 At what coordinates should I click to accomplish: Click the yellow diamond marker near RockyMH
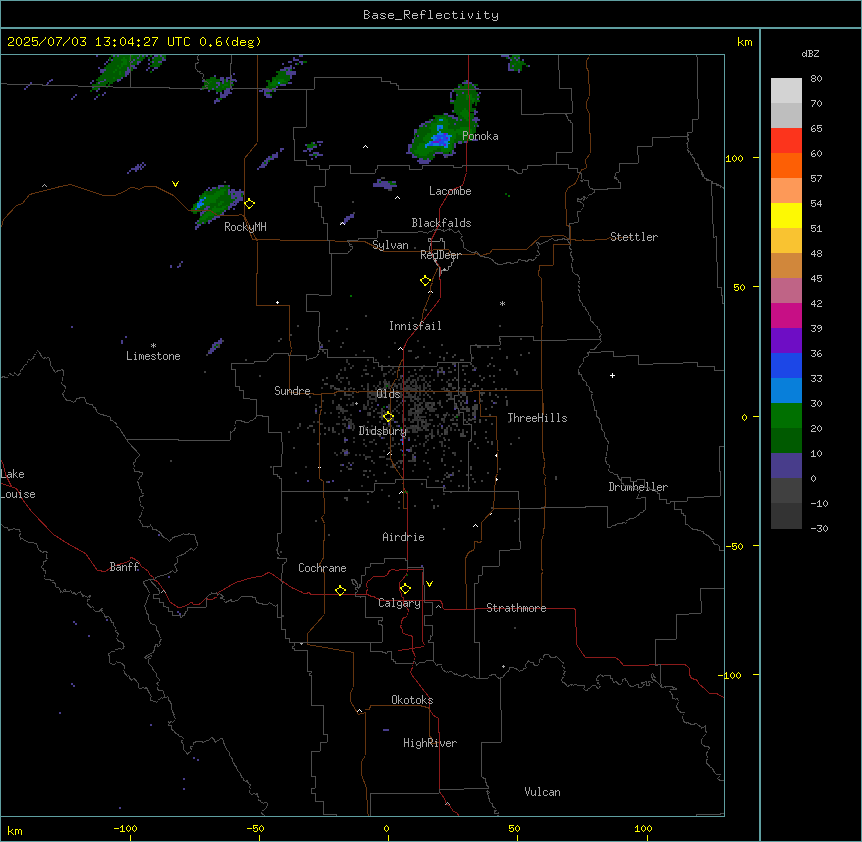[250, 204]
